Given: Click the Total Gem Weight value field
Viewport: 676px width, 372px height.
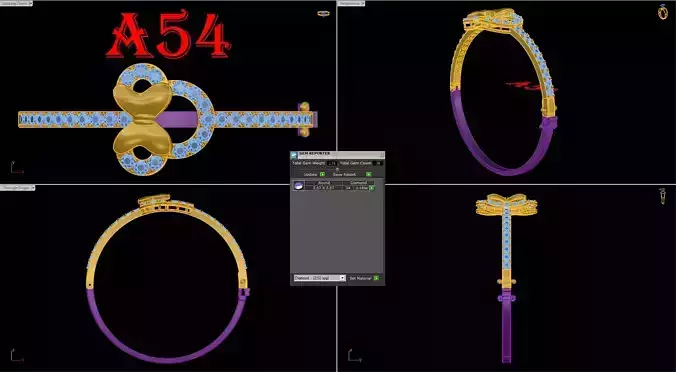Looking at the screenshot, I should pos(332,163).
